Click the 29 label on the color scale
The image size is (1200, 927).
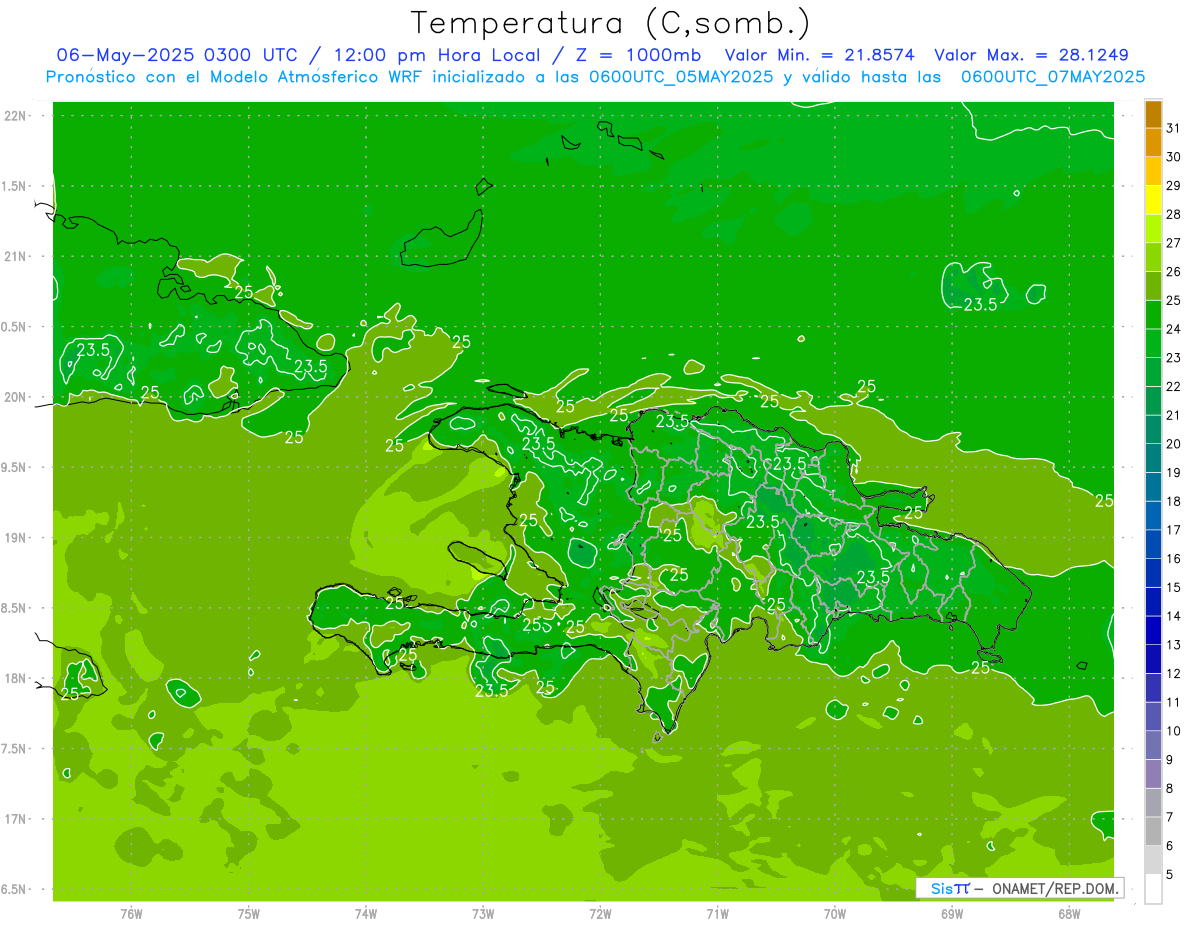click(x=1174, y=185)
